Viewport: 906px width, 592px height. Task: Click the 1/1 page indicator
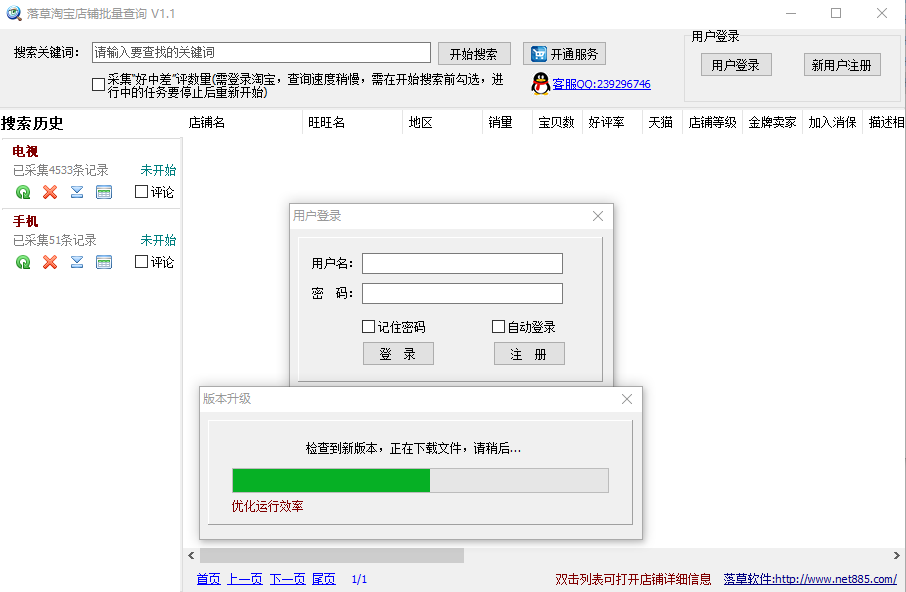tap(359, 579)
